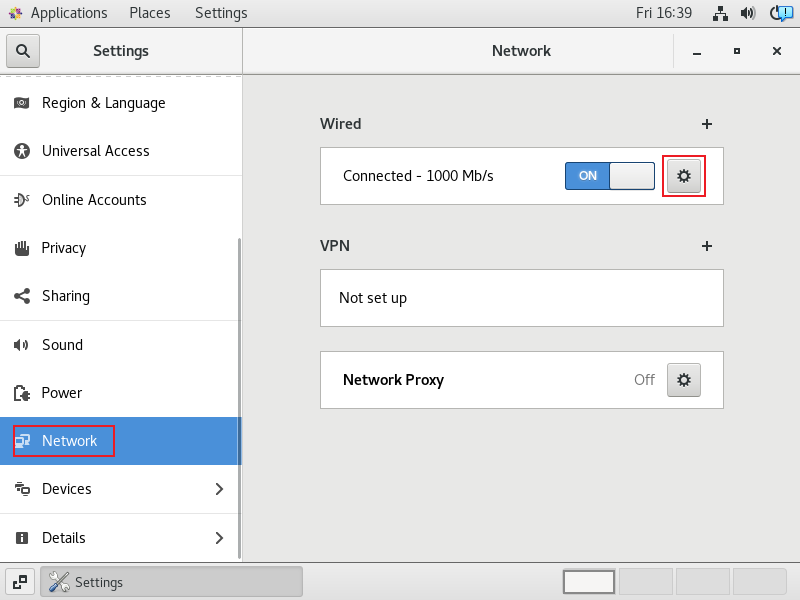Select the Network panel label
Screen dimensions: 800x600
(x=69, y=441)
